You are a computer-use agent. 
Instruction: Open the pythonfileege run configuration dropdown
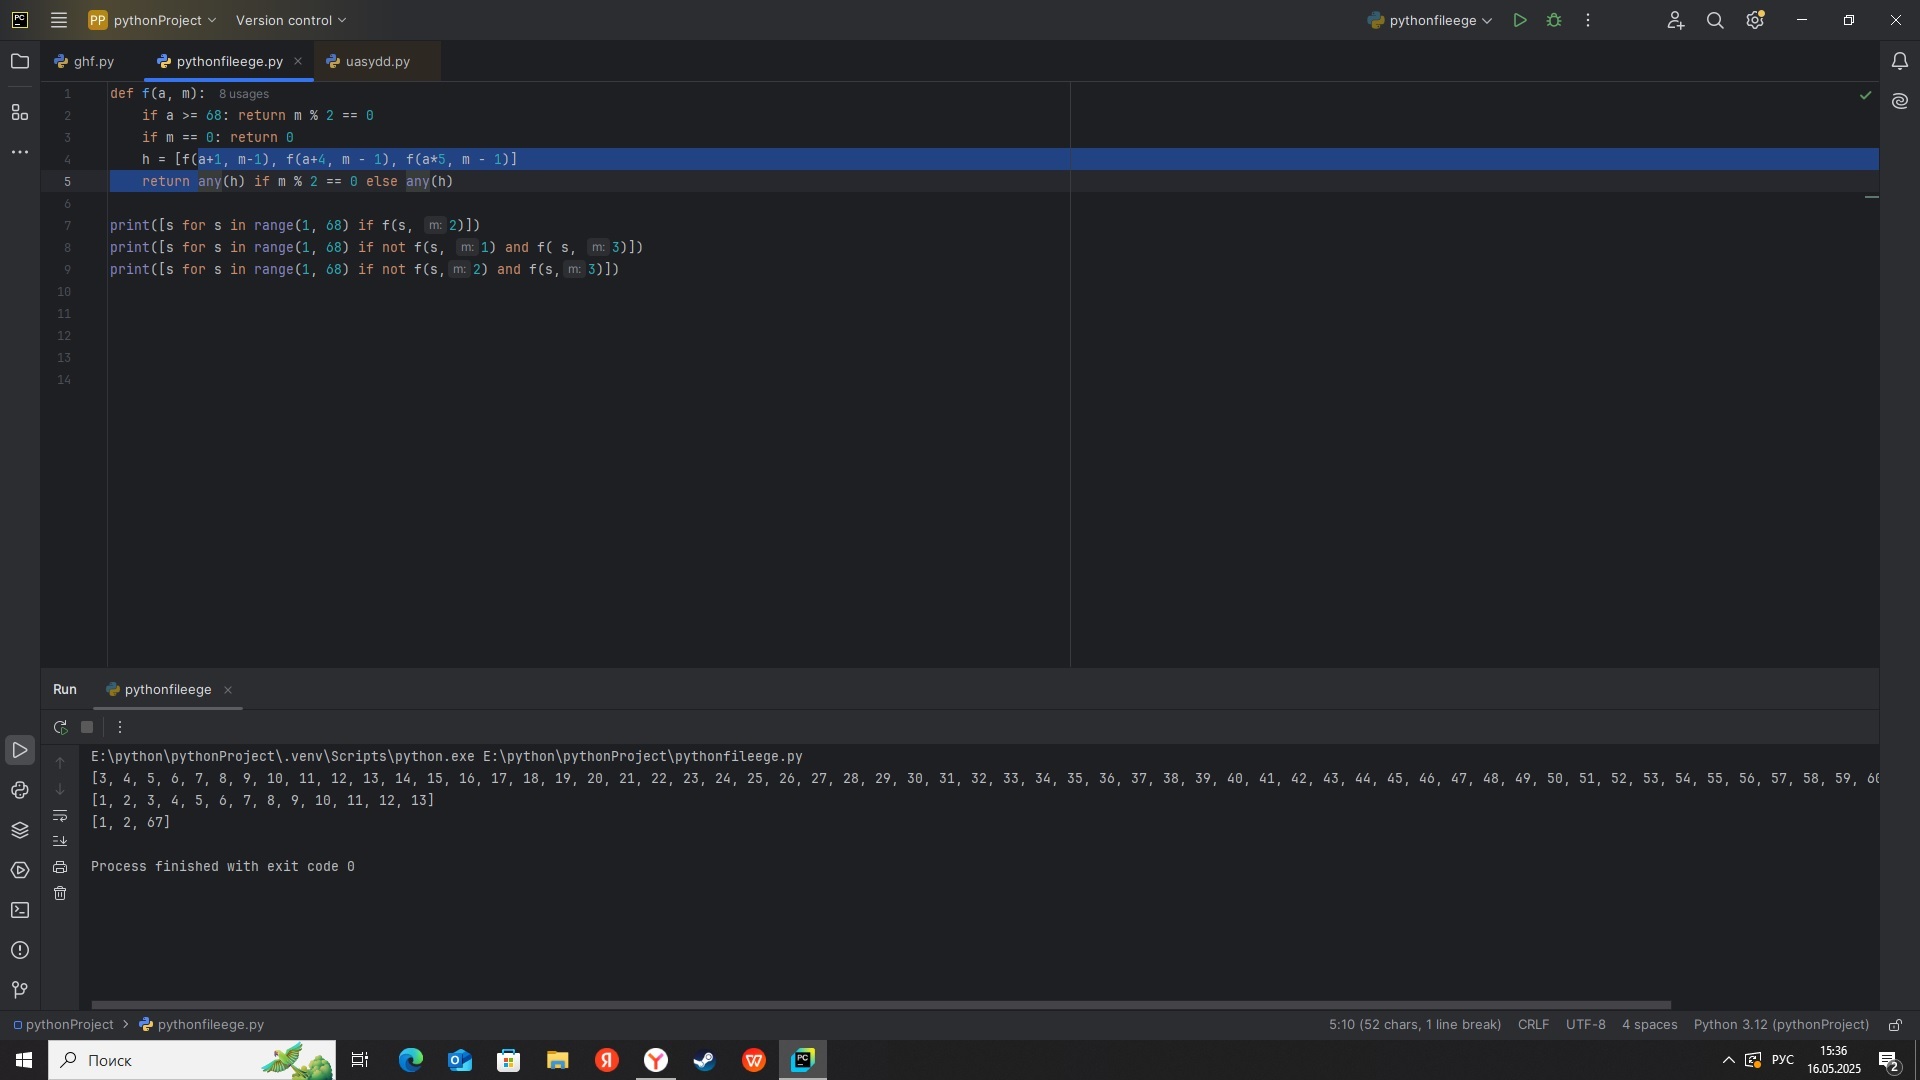(x=1430, y=20)
